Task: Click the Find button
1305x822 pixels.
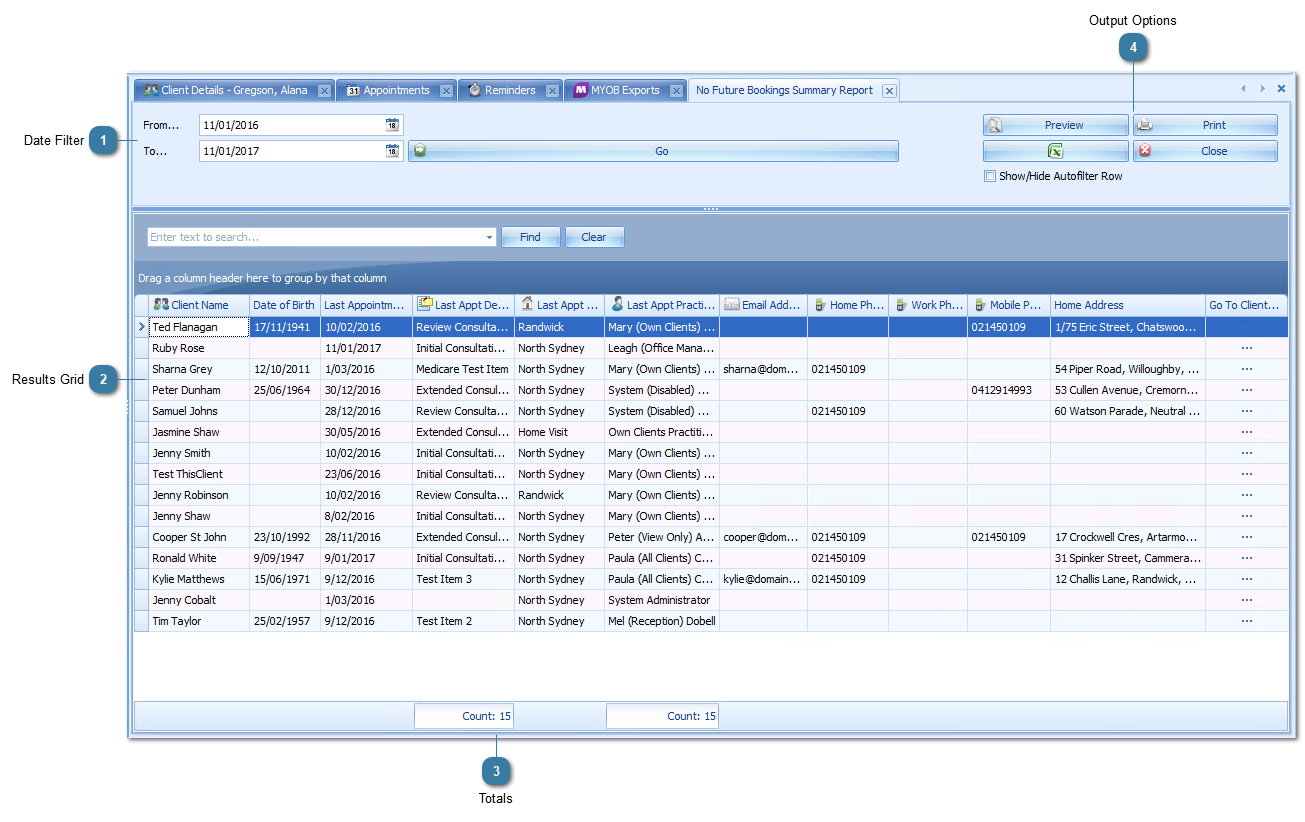Action: (530, 237)
